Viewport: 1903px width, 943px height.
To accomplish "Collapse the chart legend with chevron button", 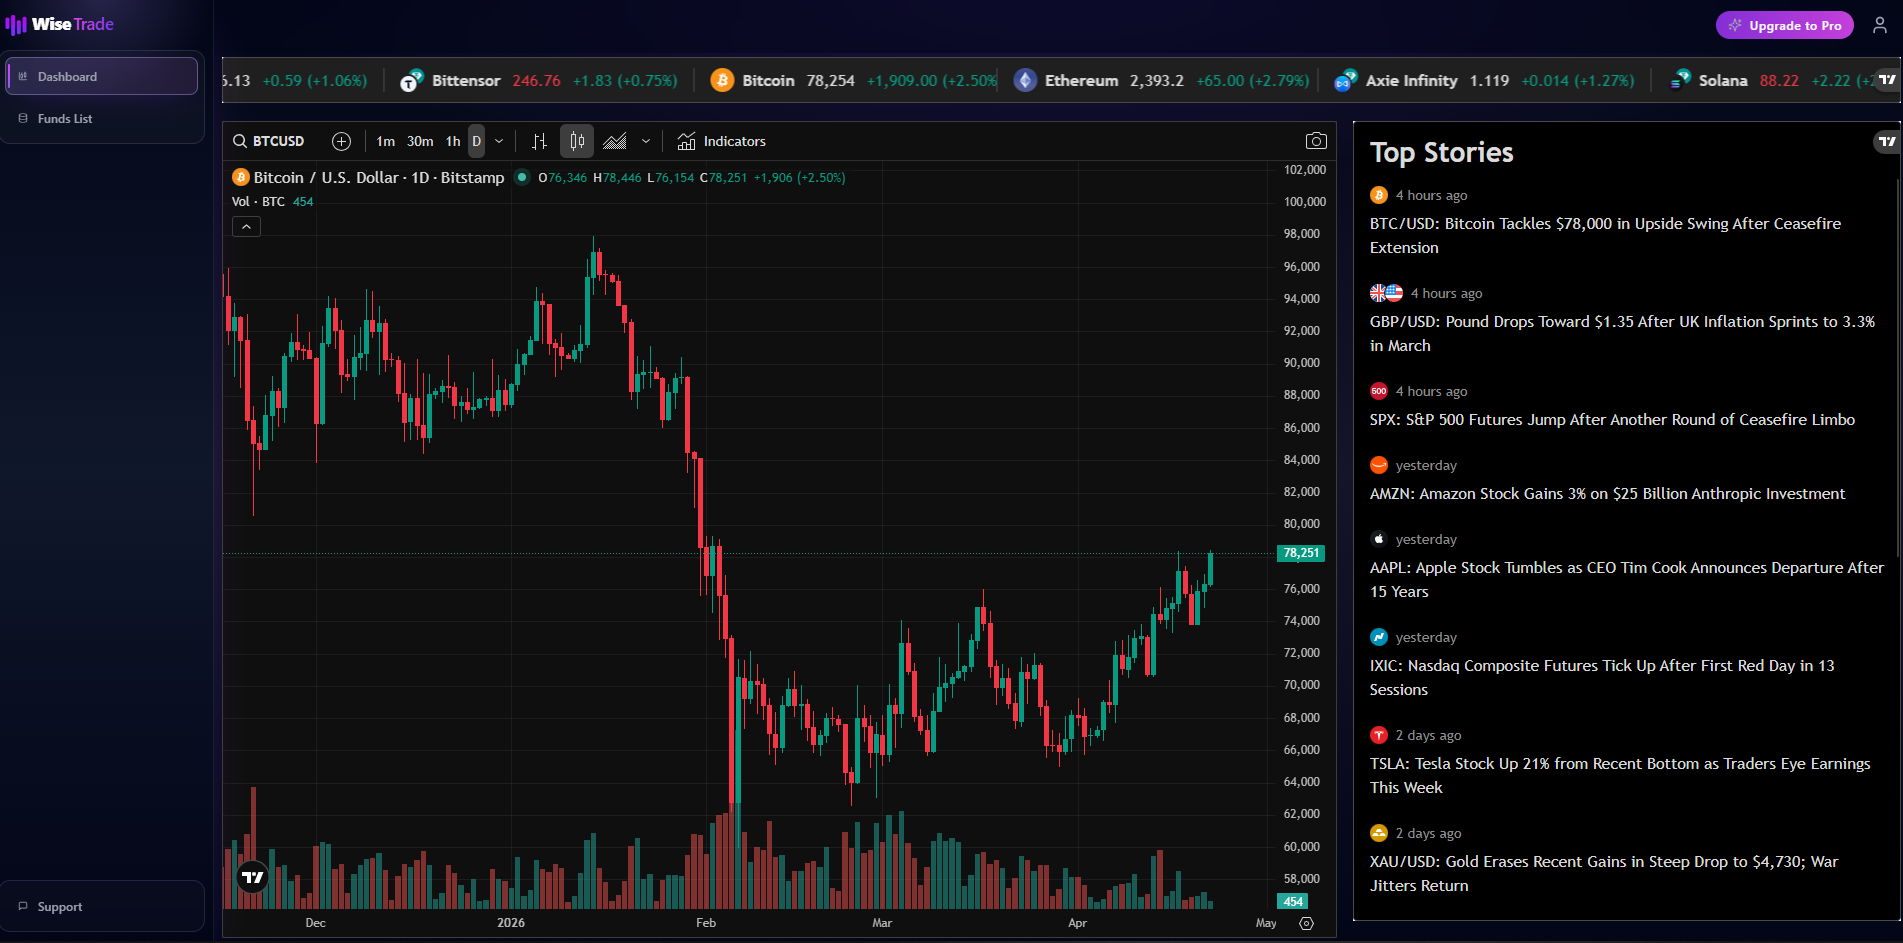I will tap(246, 227).
